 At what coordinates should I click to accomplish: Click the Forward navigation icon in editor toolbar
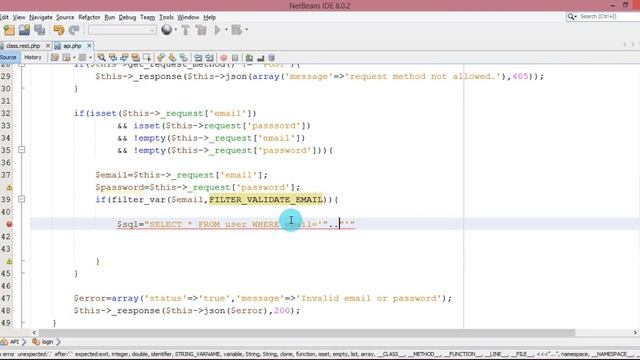click(82, 58)
